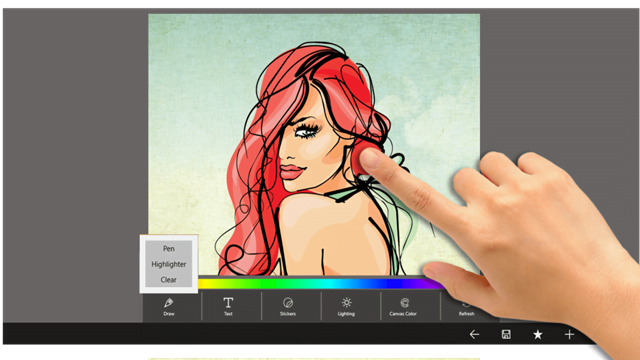640x360 pixels.
Task: Choose Highlighter from the draw menu
Action: (169, 264)
